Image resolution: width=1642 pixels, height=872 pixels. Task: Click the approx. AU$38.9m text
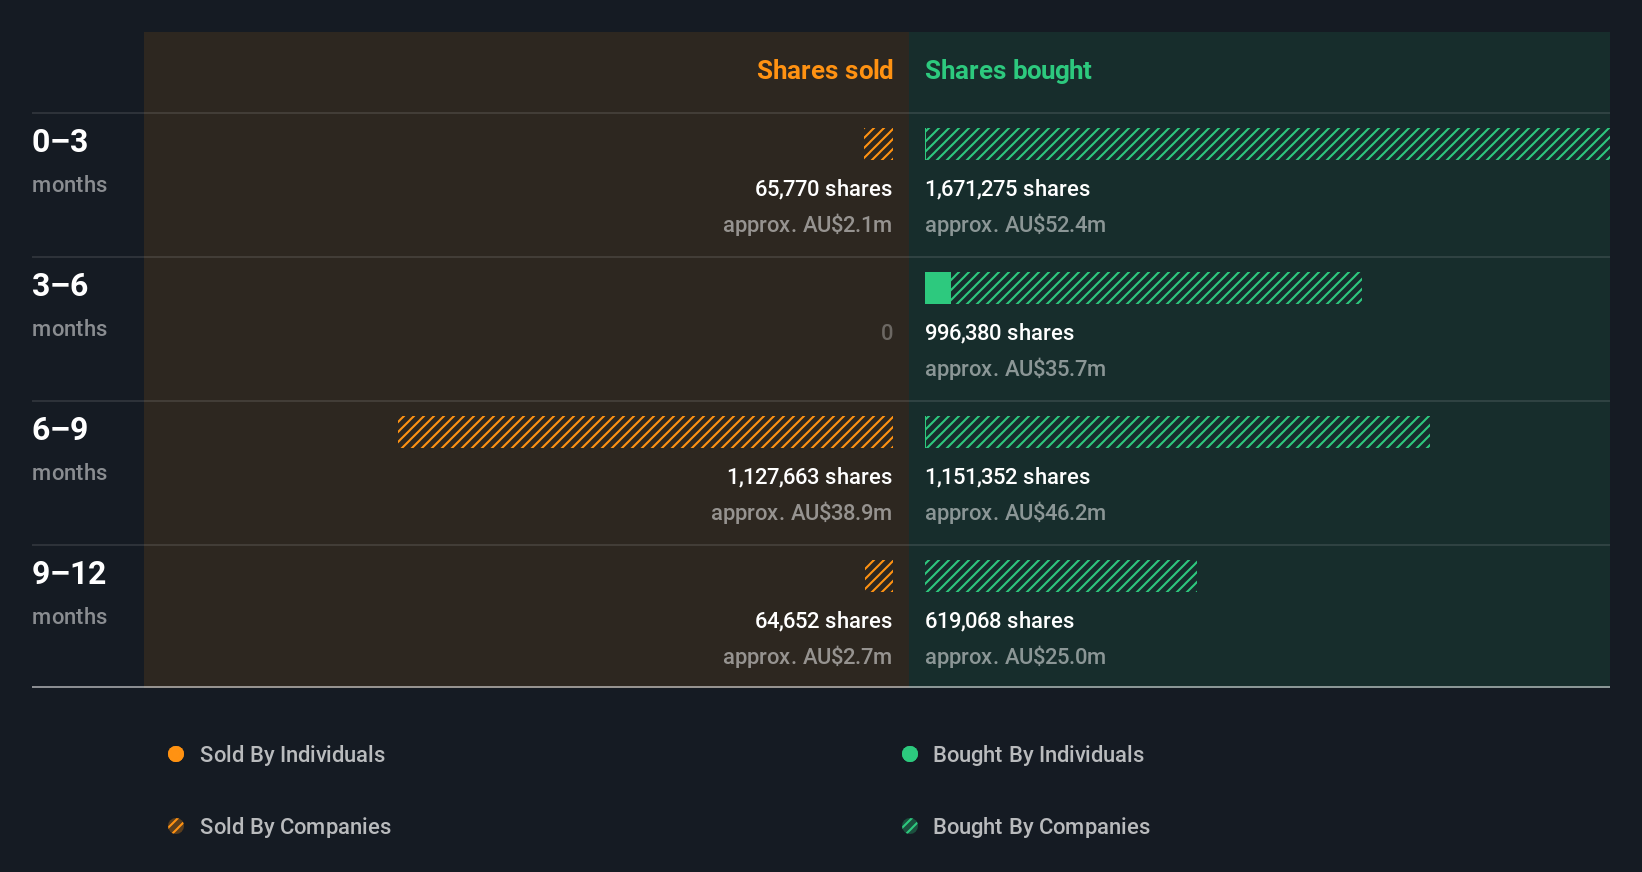point(801,512)
